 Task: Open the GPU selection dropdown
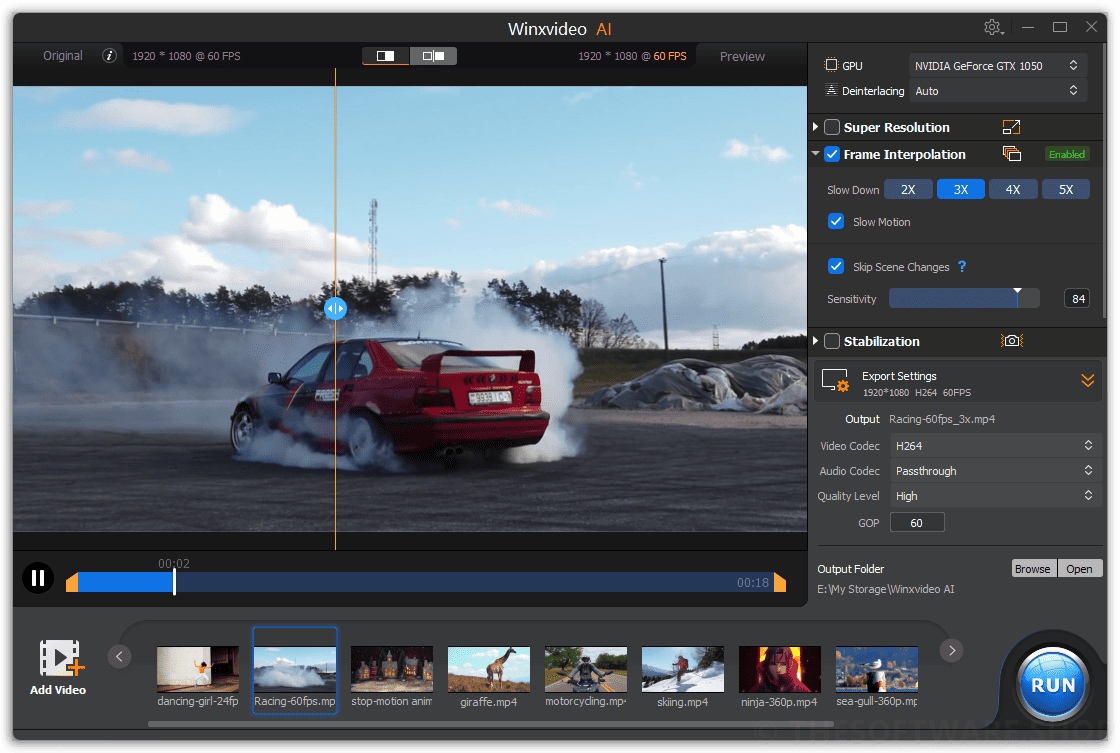click(x=998, y=65)
